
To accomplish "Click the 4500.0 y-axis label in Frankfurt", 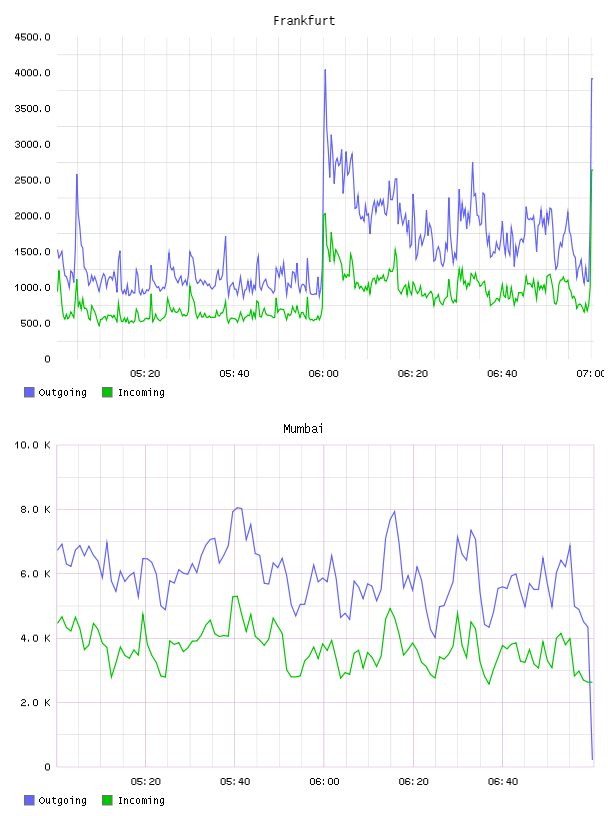I will [32, 37].
